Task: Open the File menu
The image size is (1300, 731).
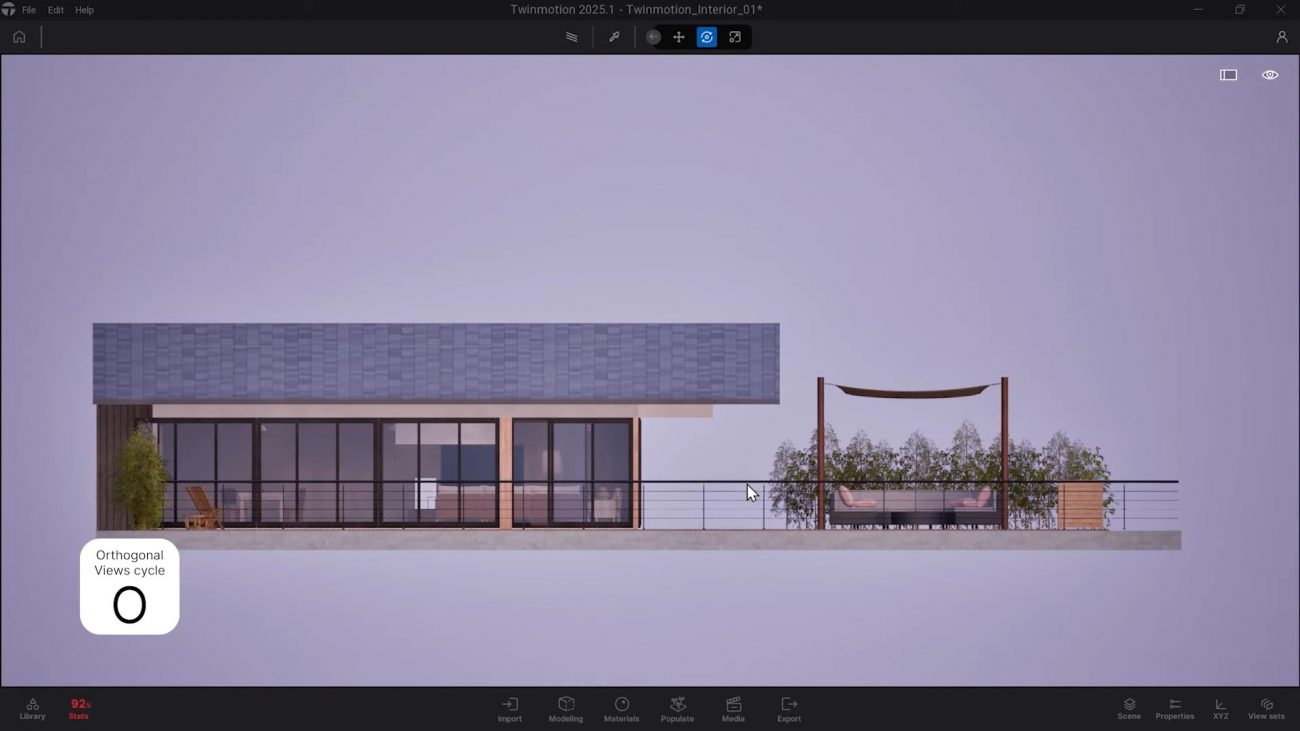Action: [x=29, y=10]
